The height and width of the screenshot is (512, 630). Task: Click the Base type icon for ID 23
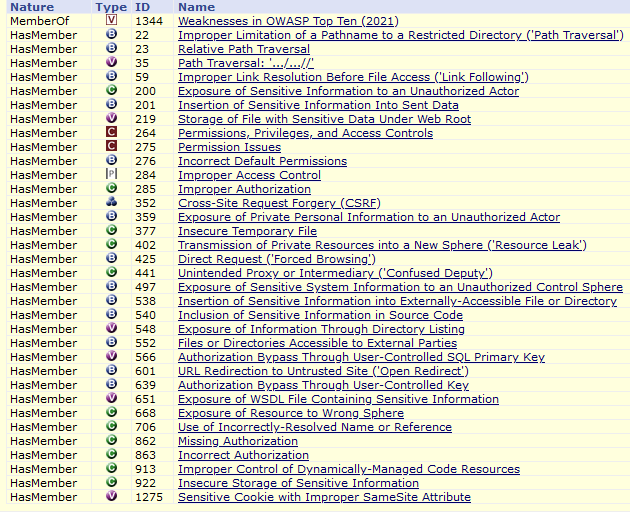coord(111,48)
